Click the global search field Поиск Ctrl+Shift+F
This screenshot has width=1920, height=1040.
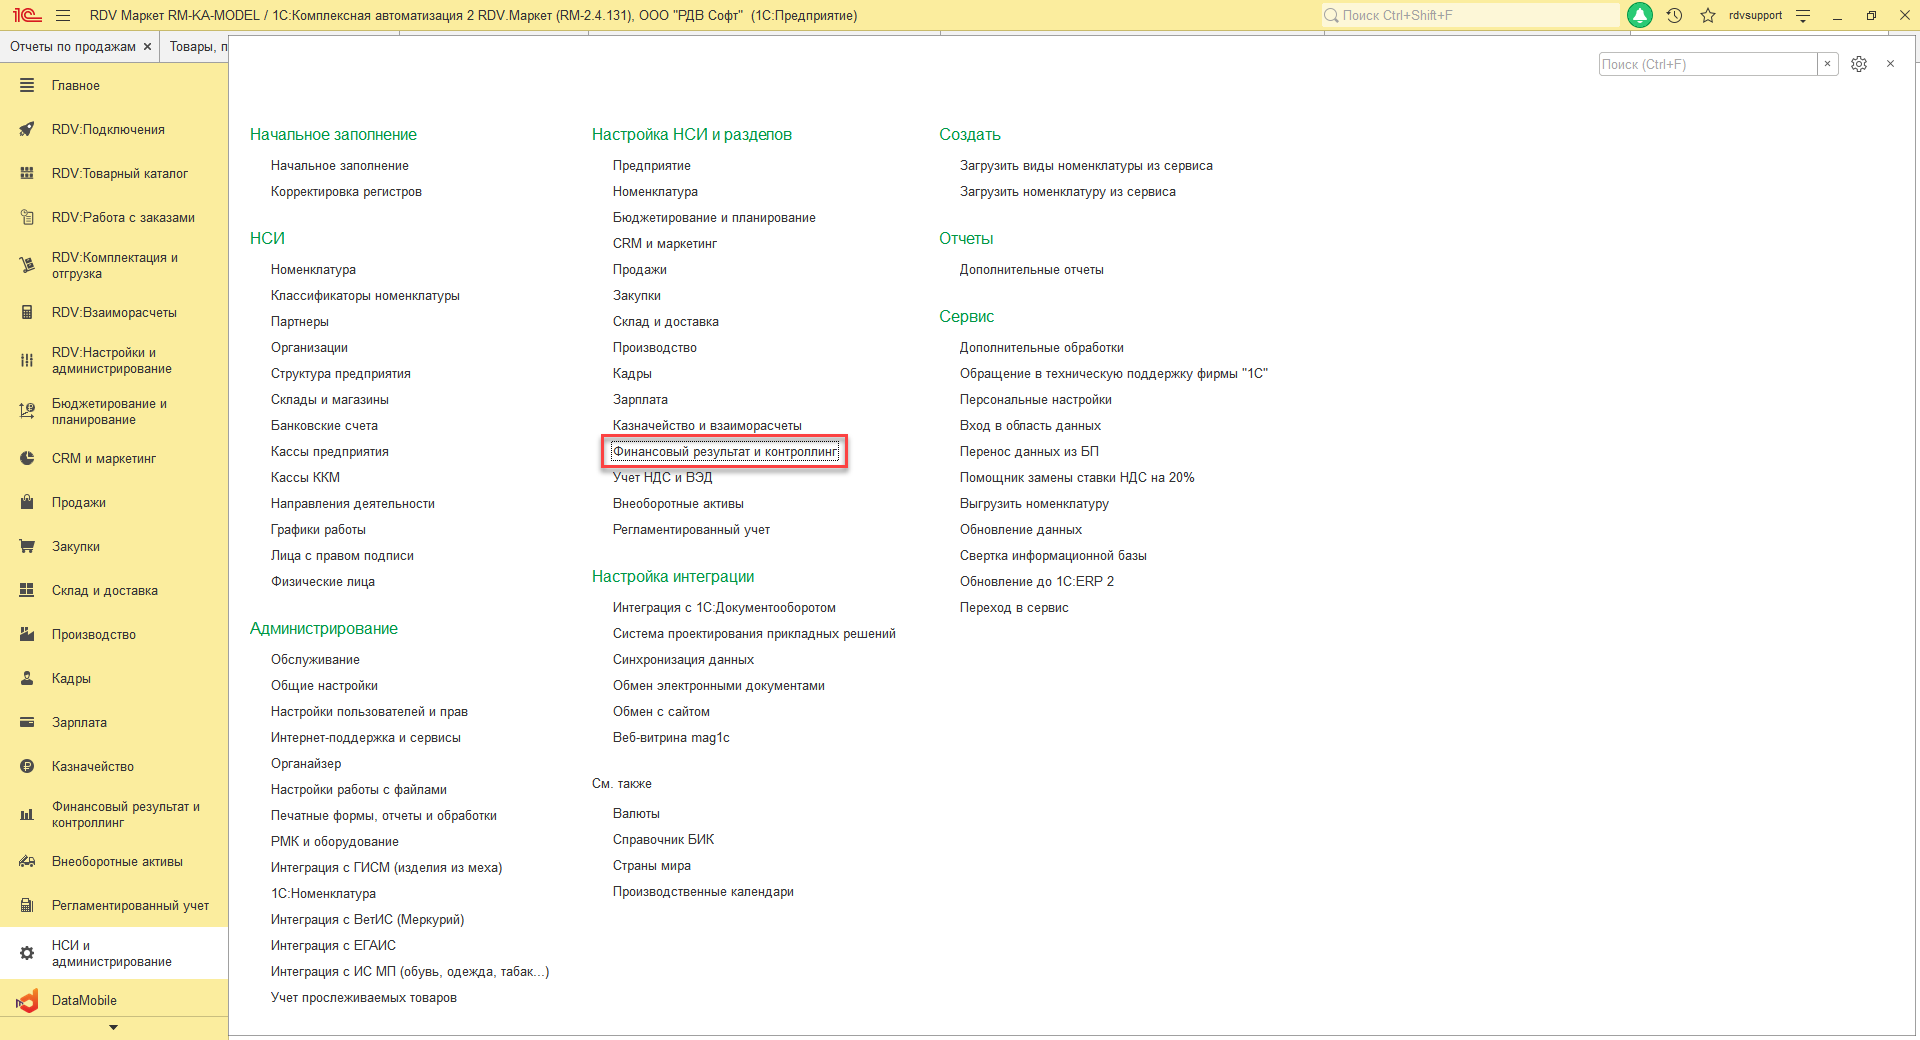1470,15
